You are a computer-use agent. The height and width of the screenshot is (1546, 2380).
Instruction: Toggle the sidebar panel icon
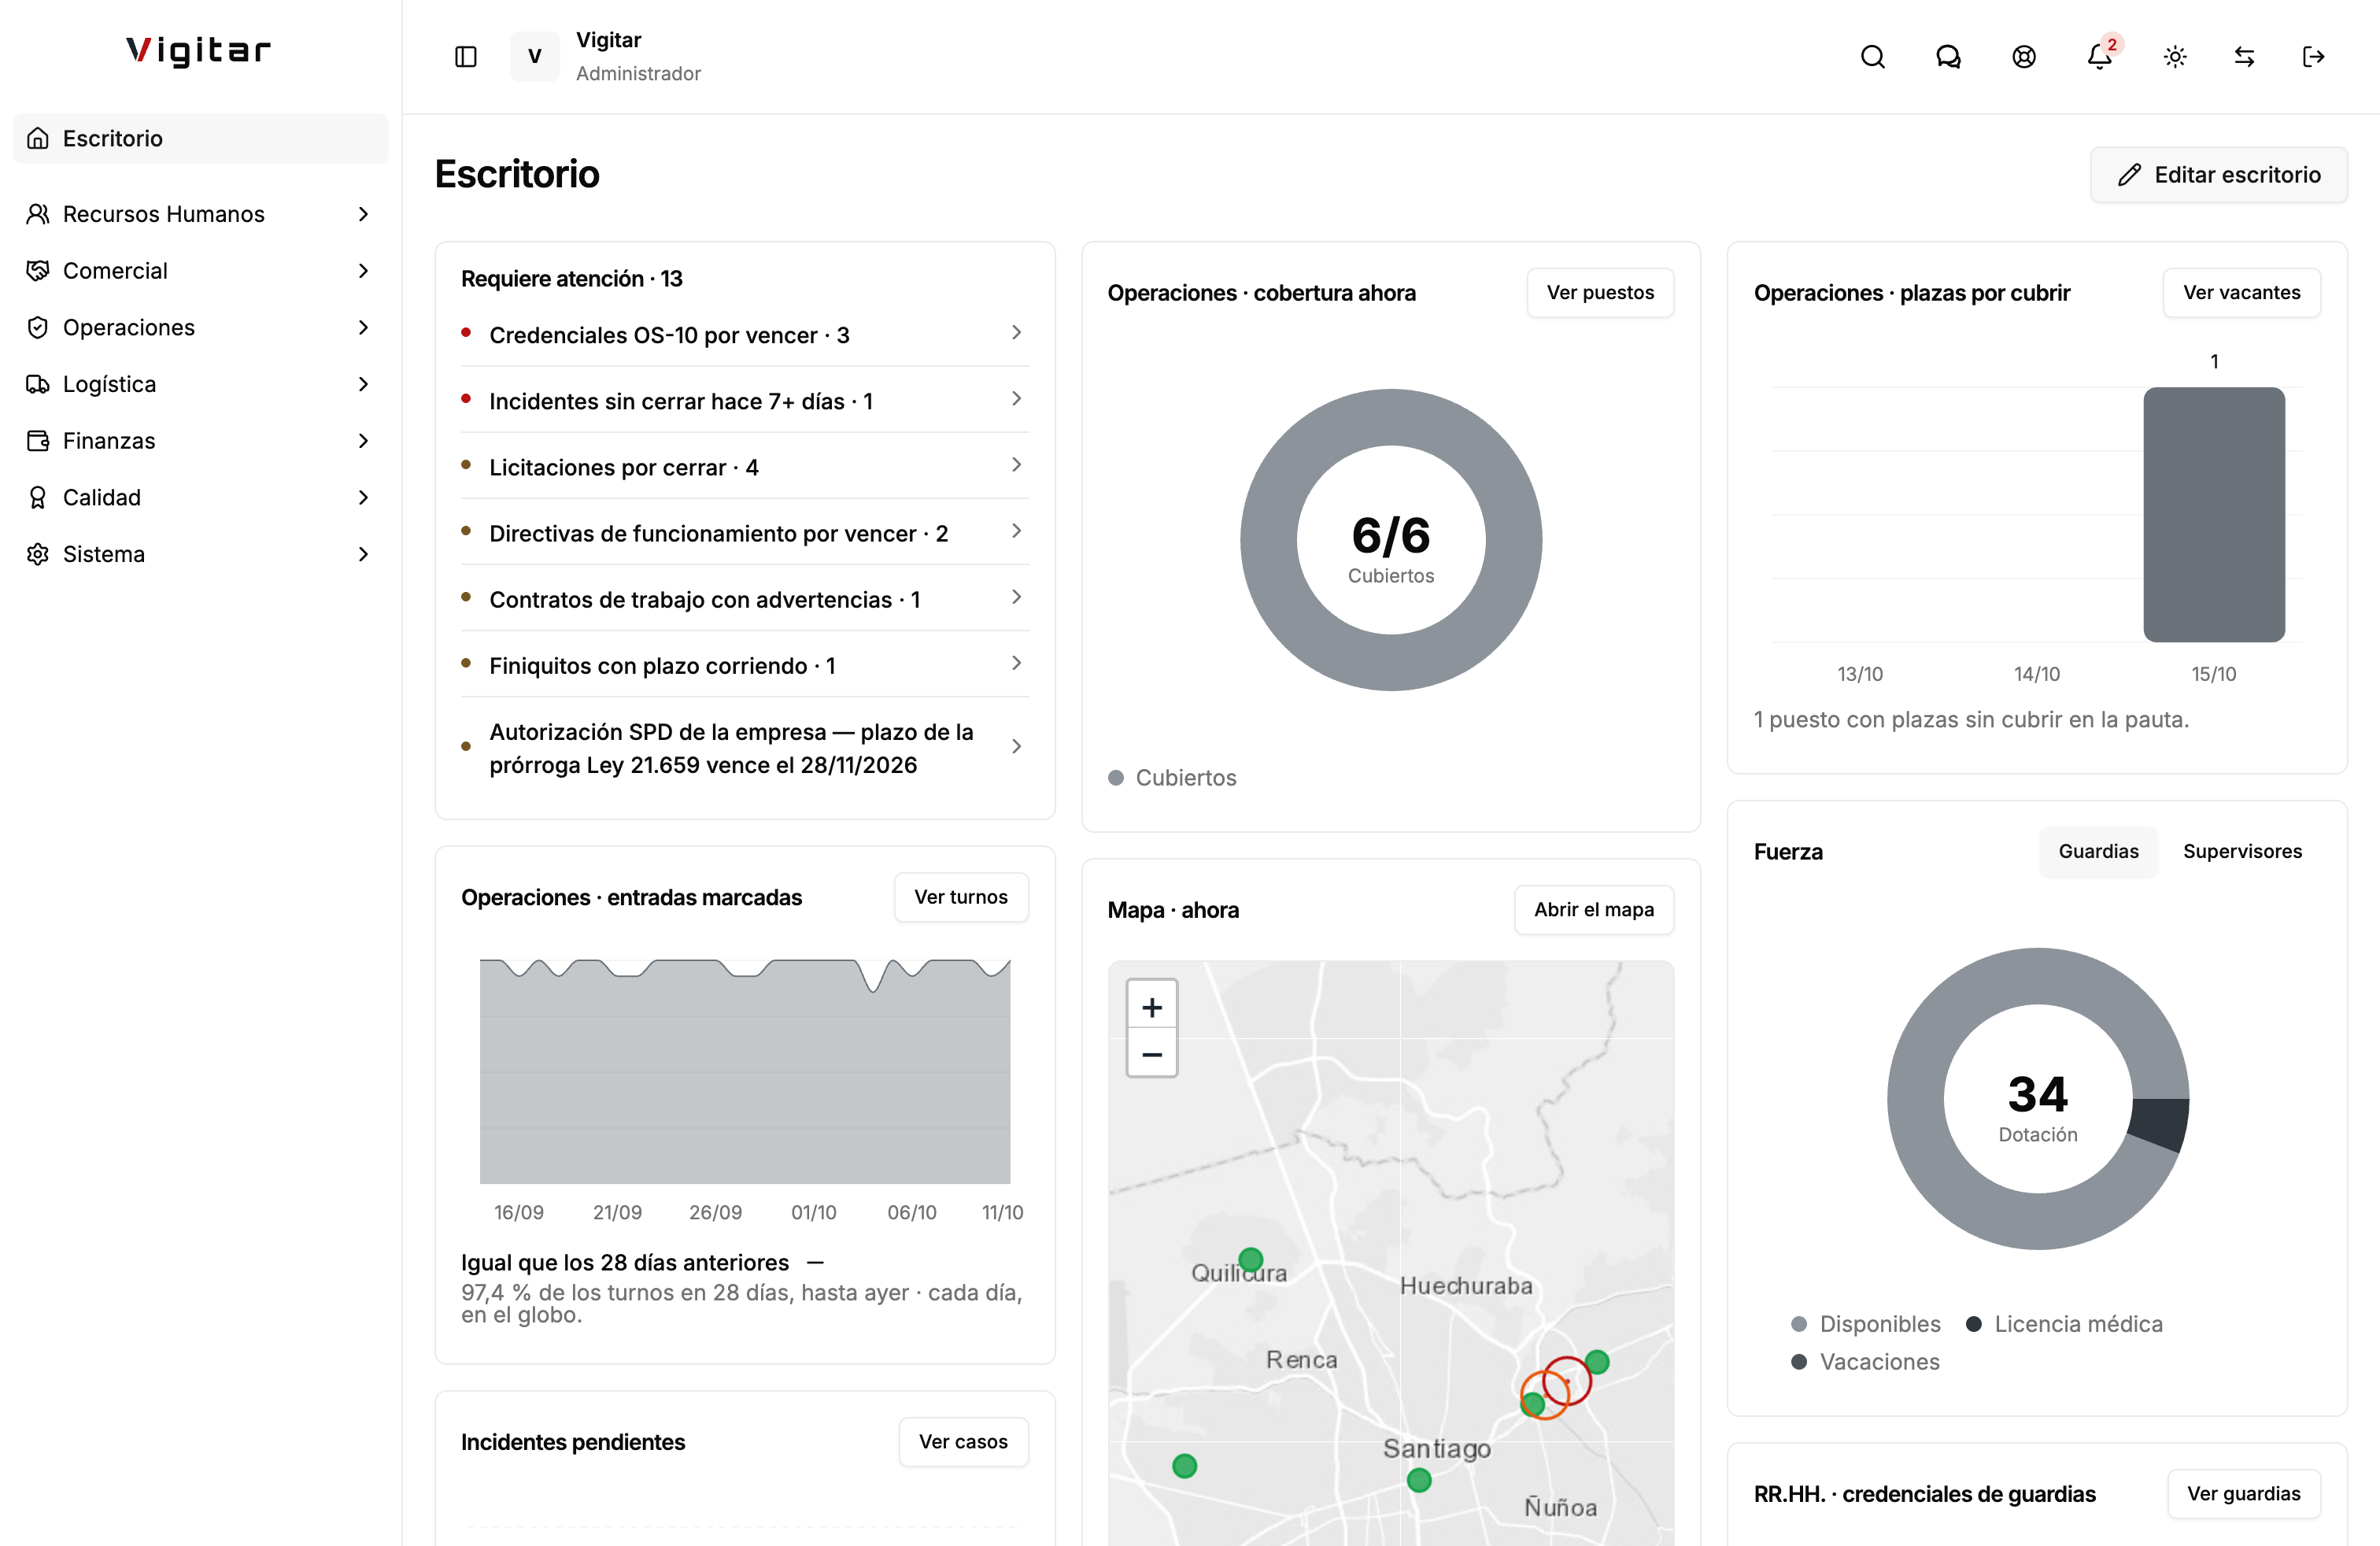[465, 57]
